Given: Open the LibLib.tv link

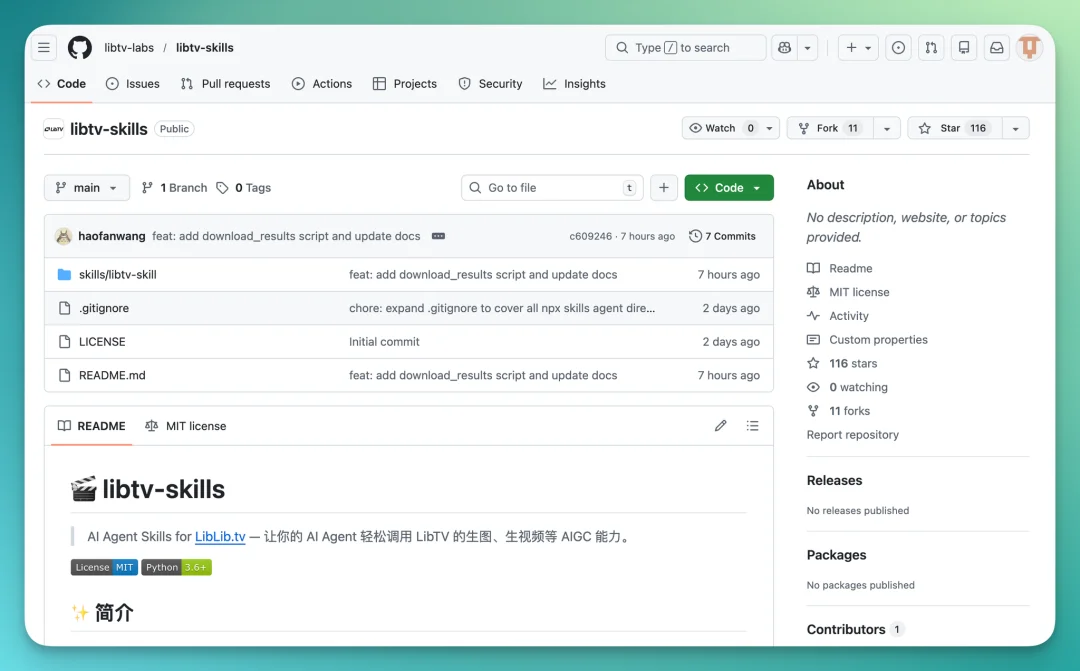Looking at the screenshot, I should [220, 537].
